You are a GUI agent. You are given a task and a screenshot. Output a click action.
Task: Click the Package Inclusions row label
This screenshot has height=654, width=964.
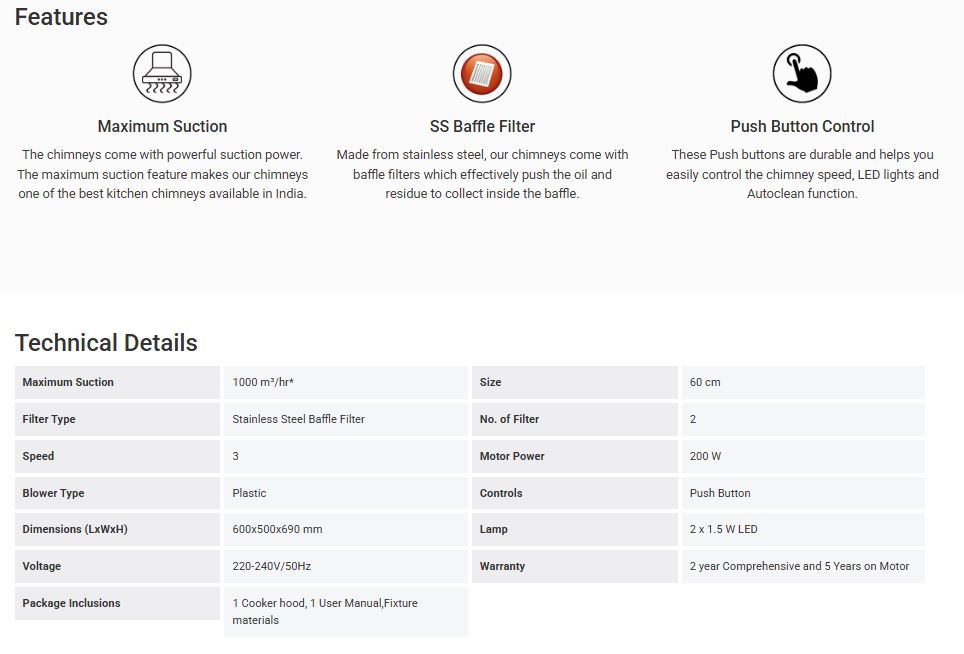[x=71, y=603]
